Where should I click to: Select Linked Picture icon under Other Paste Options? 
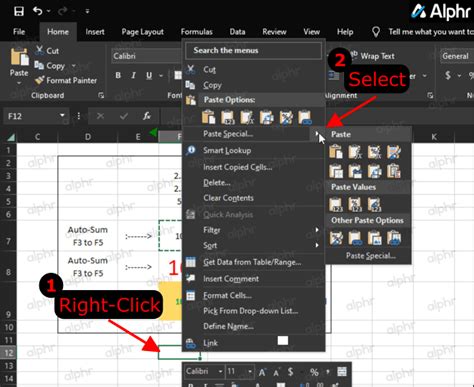tap(394, 238)
